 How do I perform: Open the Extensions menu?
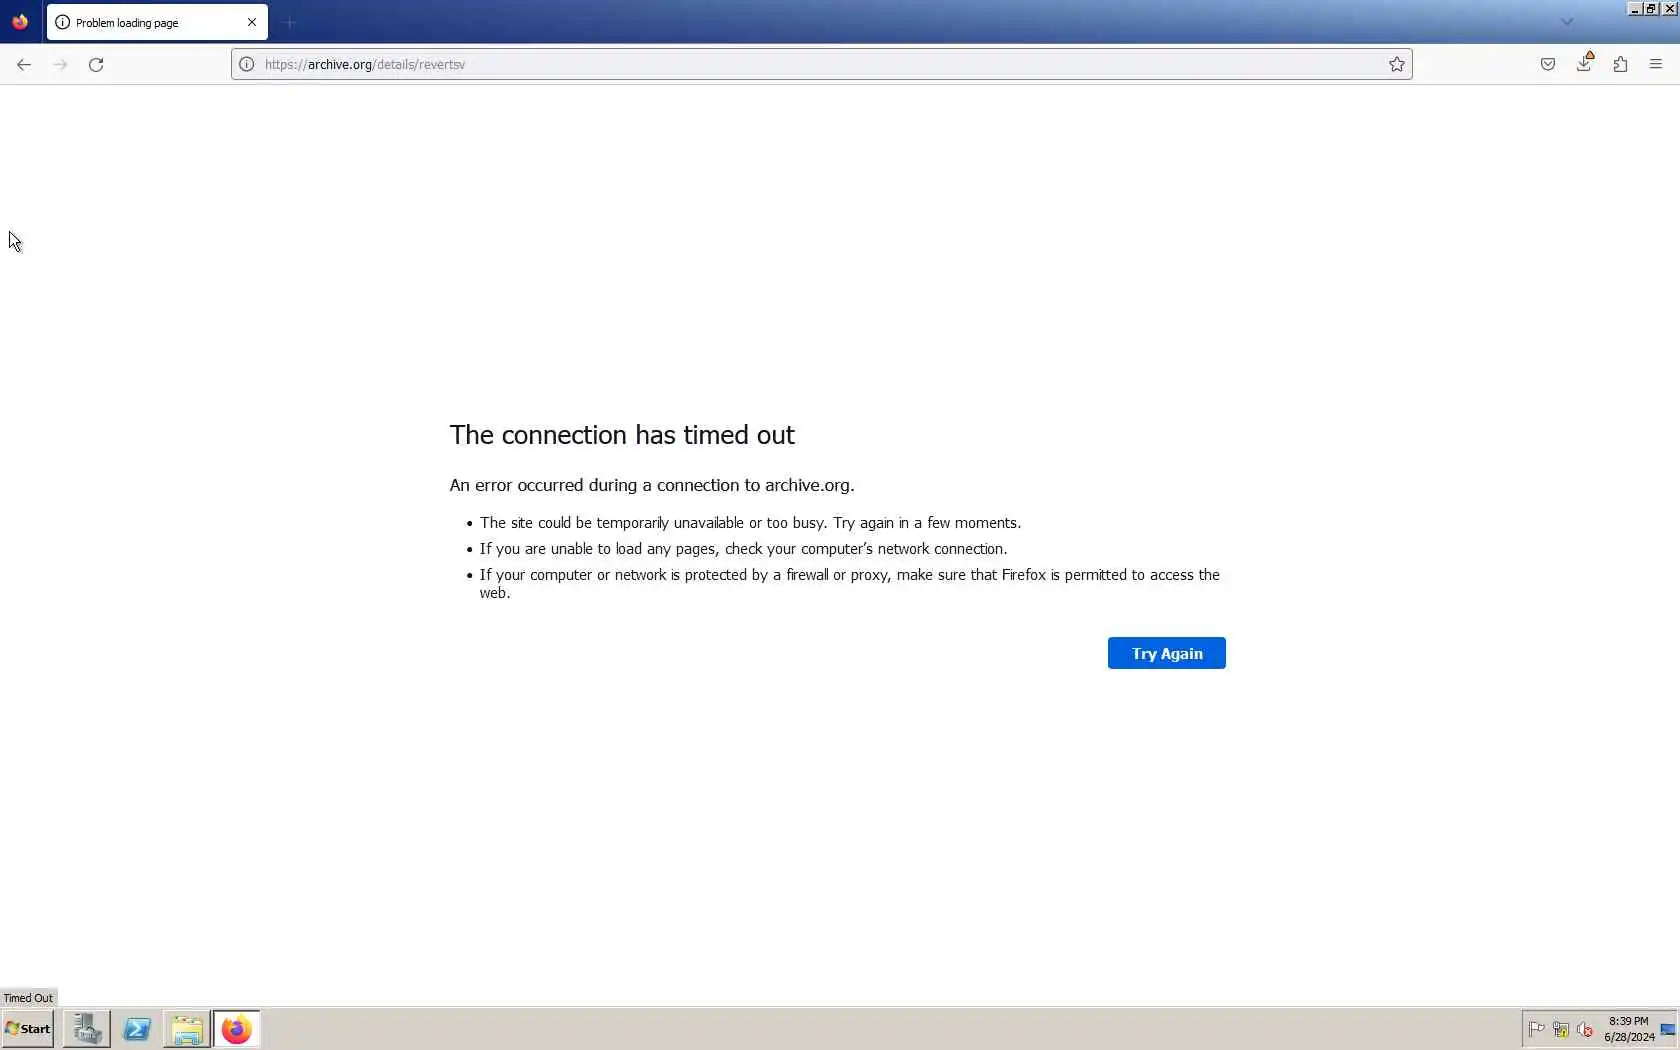coord(1620,64)
